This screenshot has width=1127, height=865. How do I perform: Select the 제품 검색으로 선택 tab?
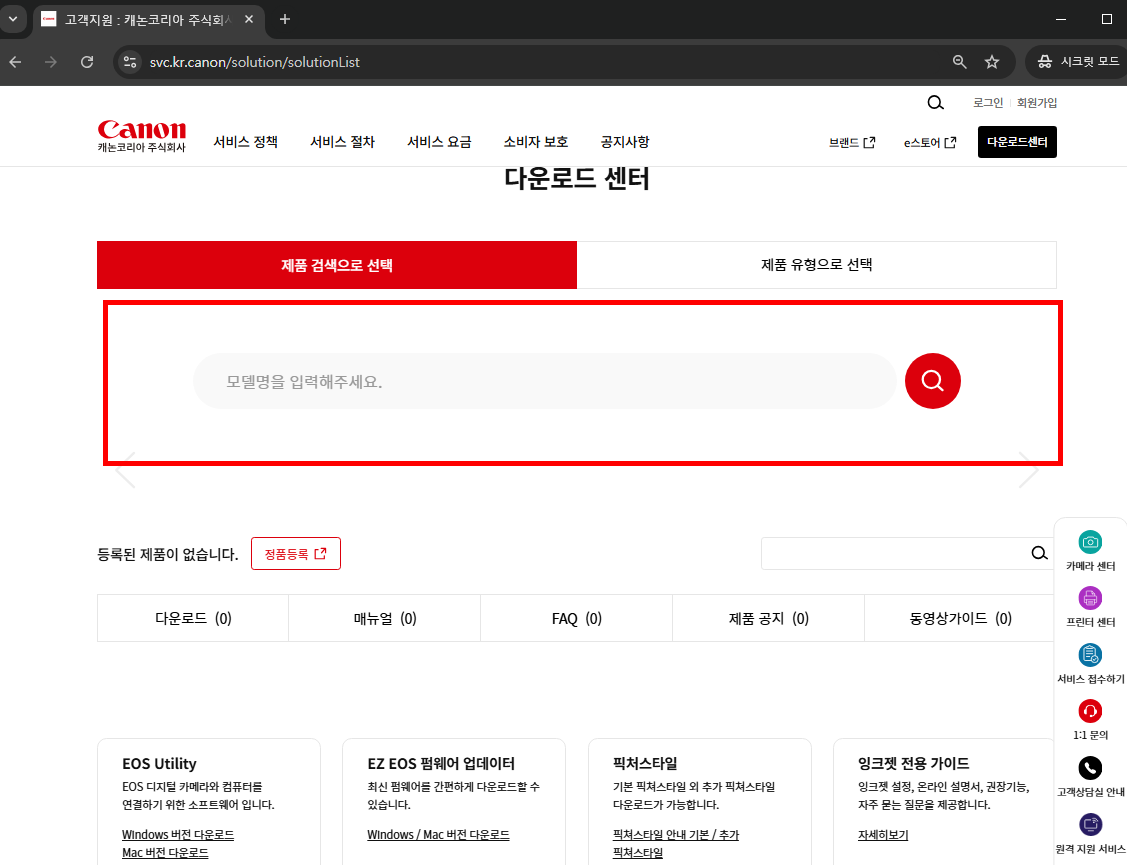(x=337, y=265)
